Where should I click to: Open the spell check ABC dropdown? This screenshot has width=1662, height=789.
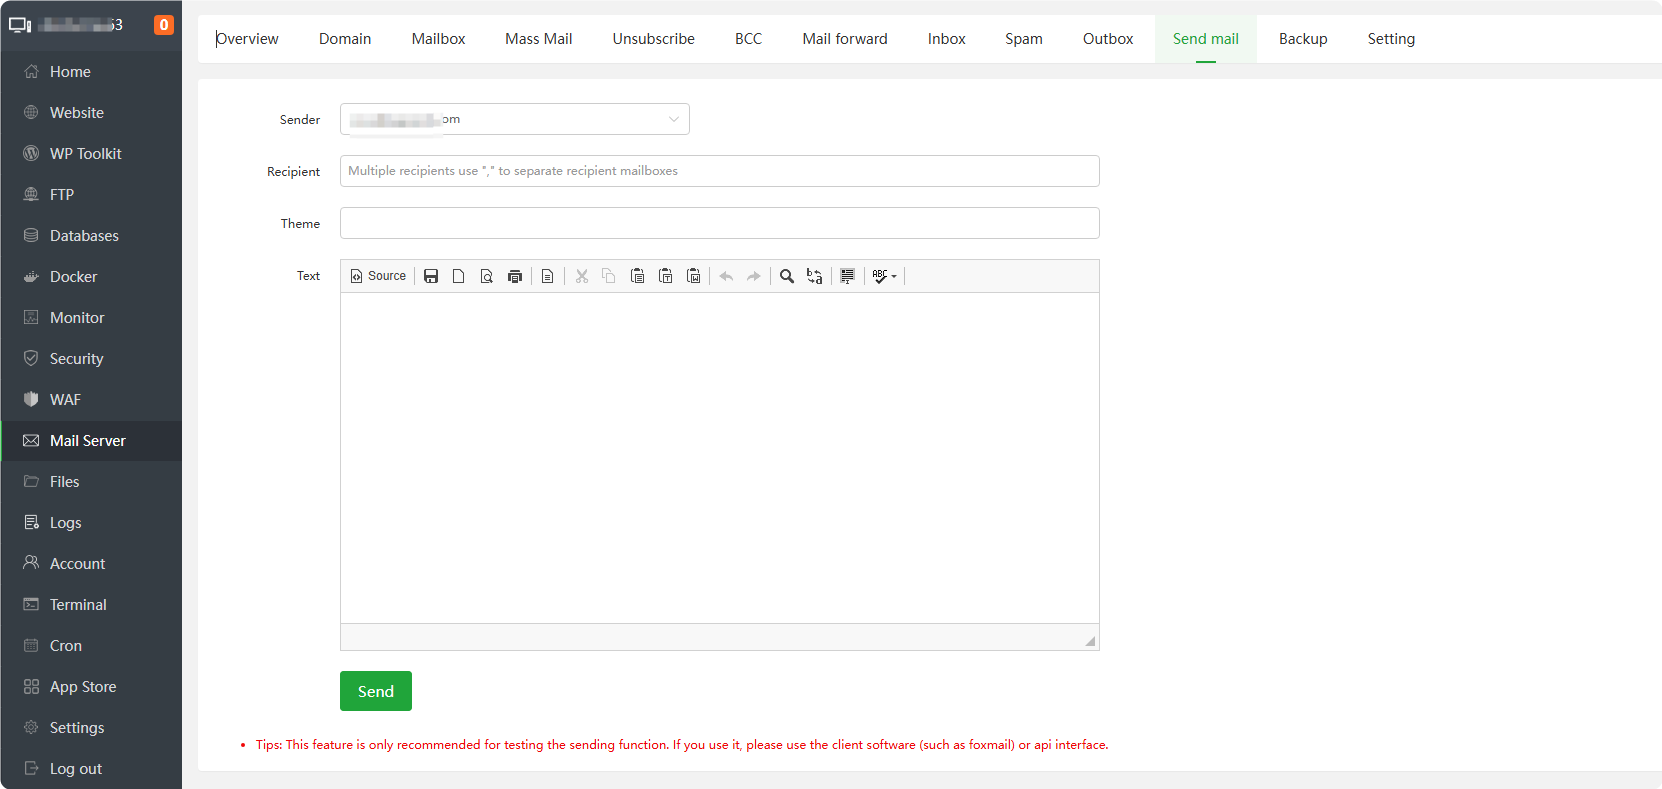point(885,276)
